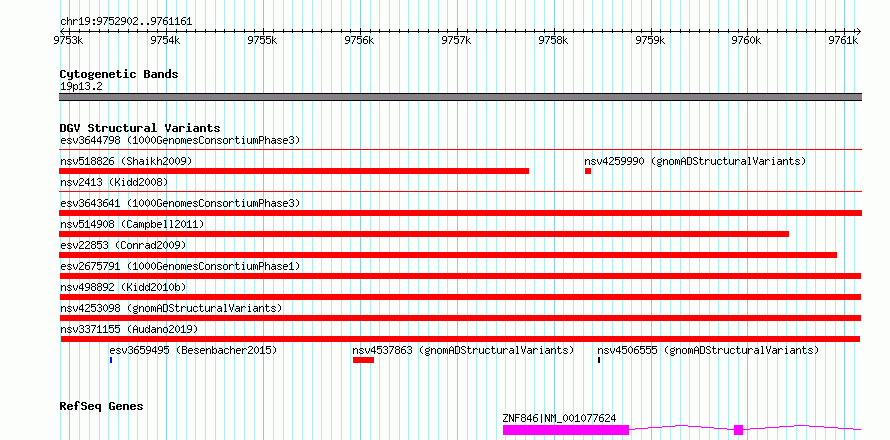890x440 pixels.
Task: Click the small nsv4259990 red variant block
Action: [588, 171]
